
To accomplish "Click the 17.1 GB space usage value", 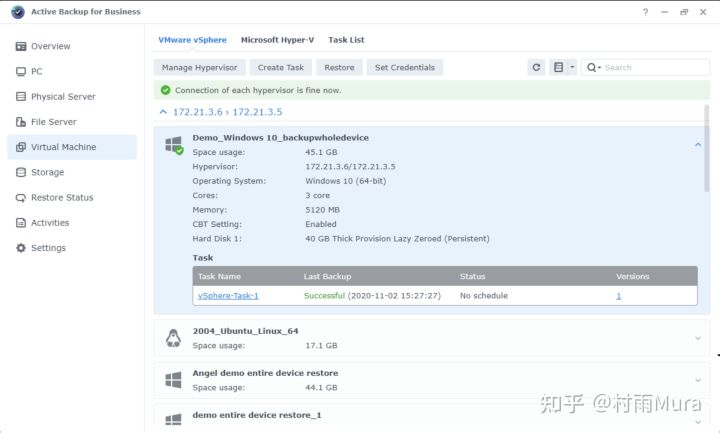I will coord(321,345).
